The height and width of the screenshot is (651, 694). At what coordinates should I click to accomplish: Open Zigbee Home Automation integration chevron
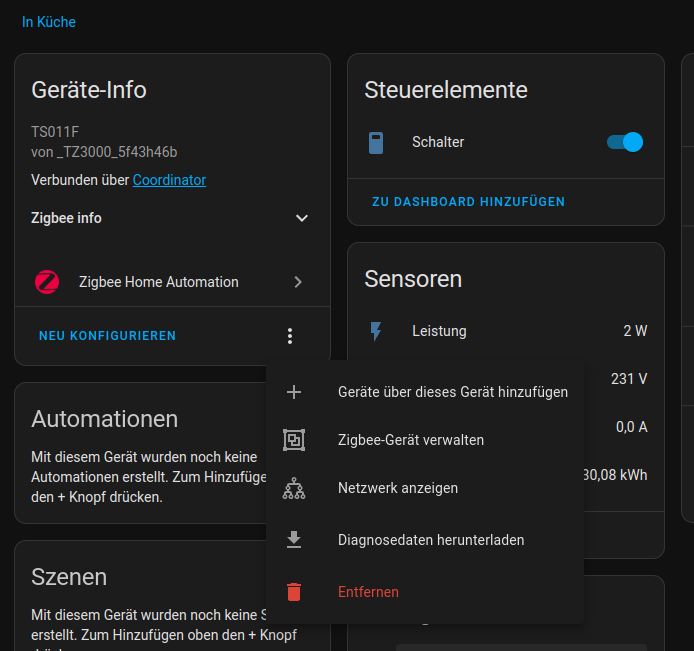click(x=298, y=282)
